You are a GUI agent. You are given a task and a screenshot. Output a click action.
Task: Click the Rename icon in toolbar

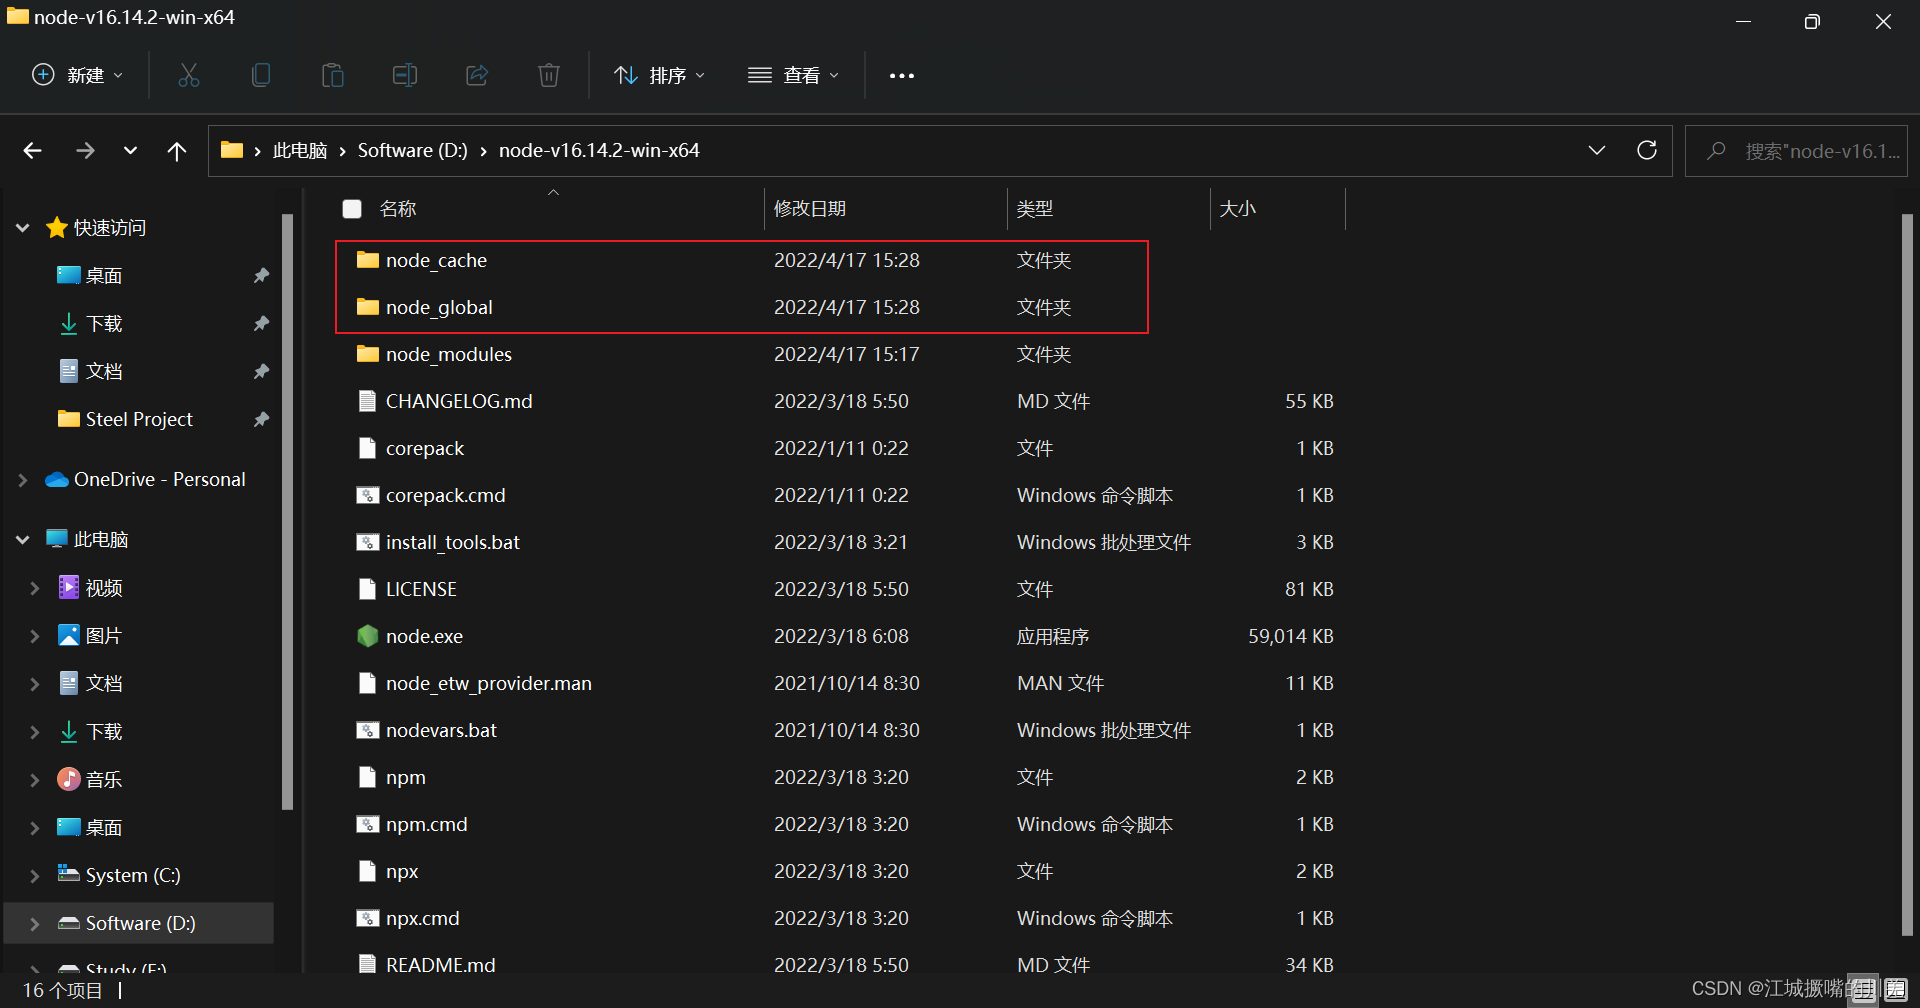click(405, 75)
